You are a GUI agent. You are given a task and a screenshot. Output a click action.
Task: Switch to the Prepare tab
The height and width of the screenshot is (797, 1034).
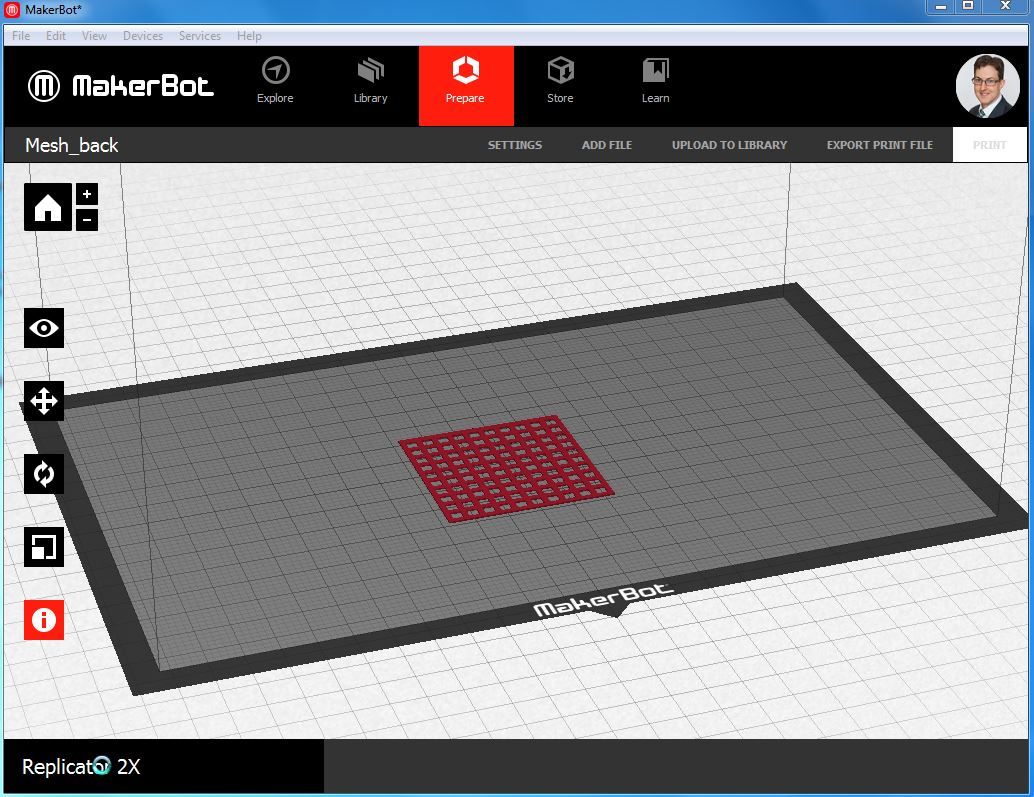click(x=465, y=80)
